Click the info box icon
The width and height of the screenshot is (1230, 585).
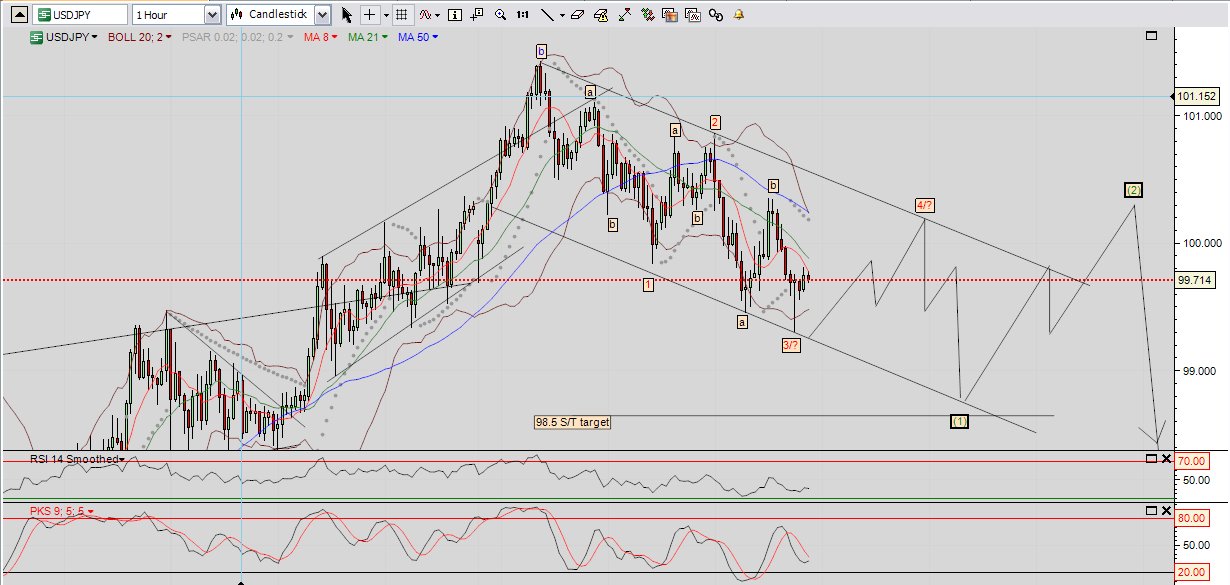pos(456,15)
